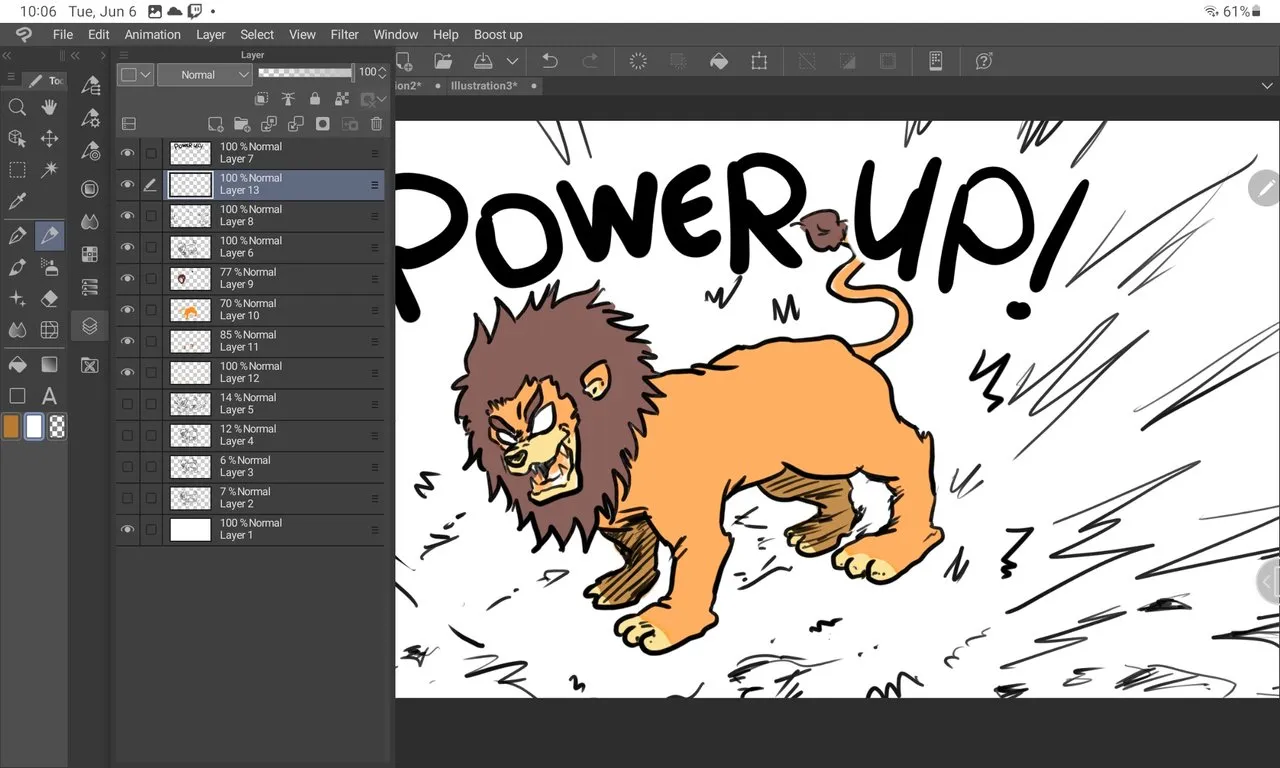Viewport: 1280px width, 768px height.
Task: Click the Delete Layer trash icon
Action: (x=376, y=124)
